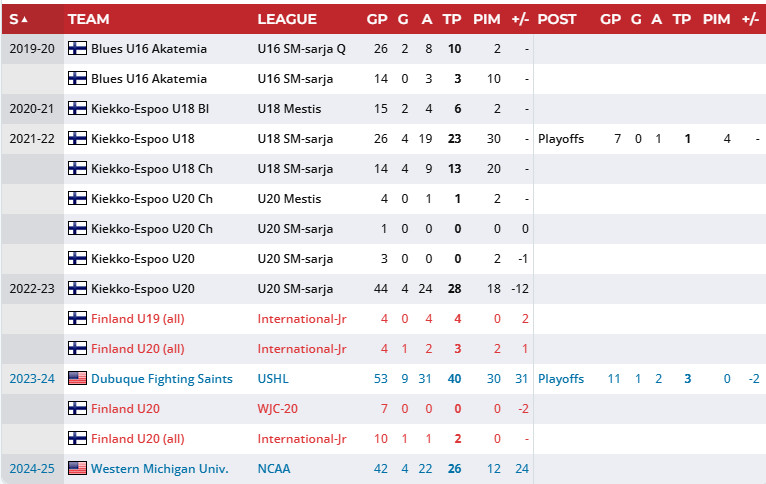
Task: Sort by the LEAGUE column header
Action: 287,19
